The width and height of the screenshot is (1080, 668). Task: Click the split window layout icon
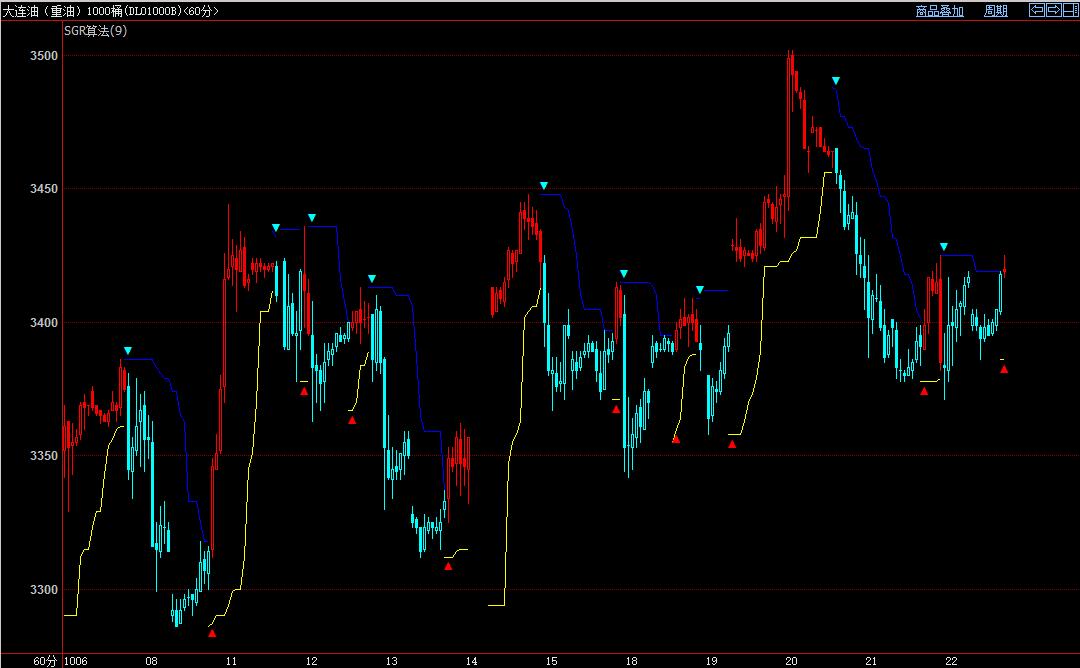(1068, 10)
